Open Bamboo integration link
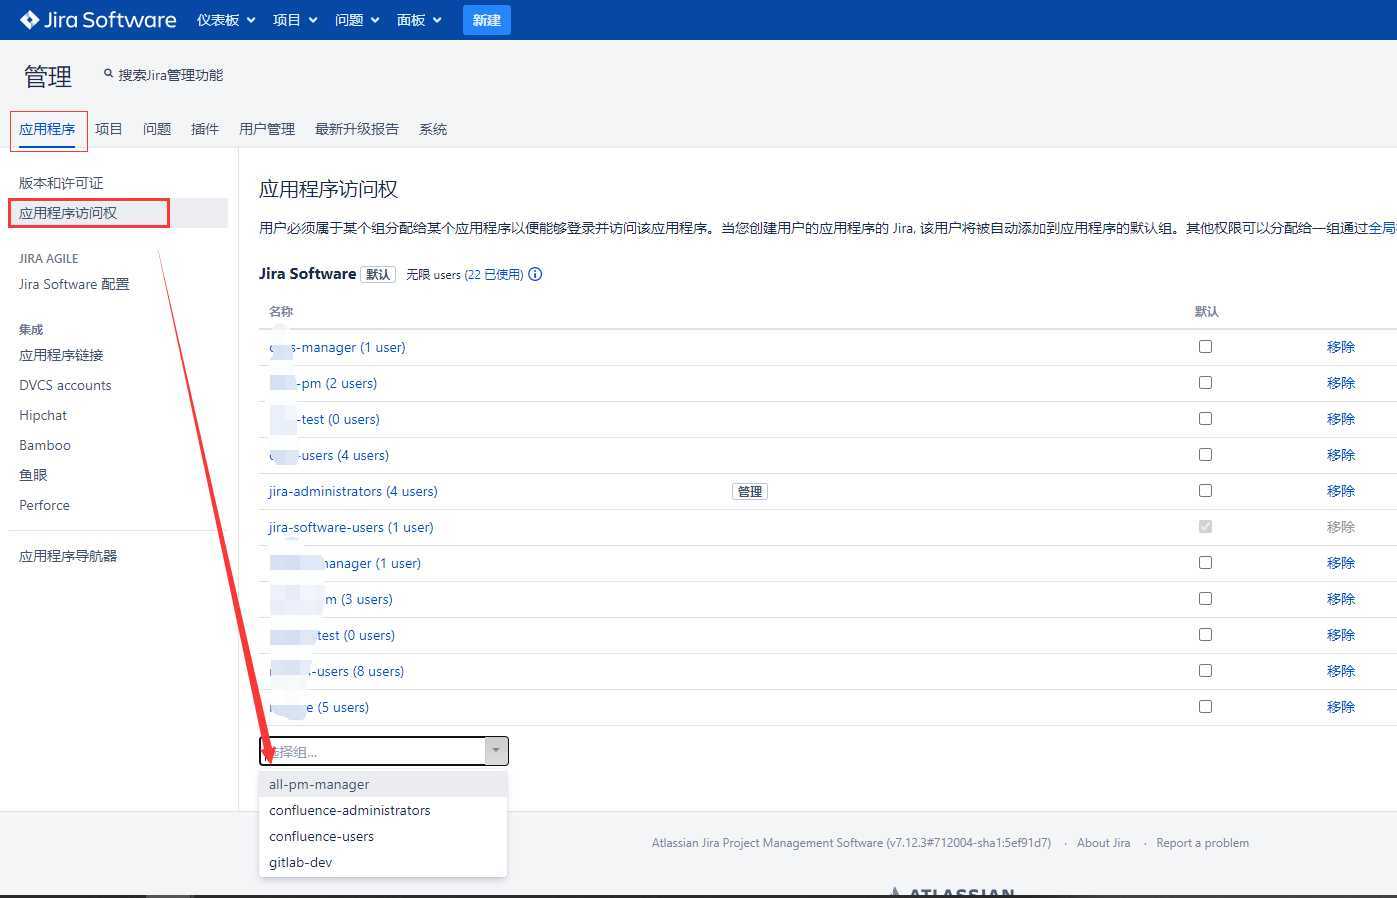The image size is (1397, 898). [45, 445]
